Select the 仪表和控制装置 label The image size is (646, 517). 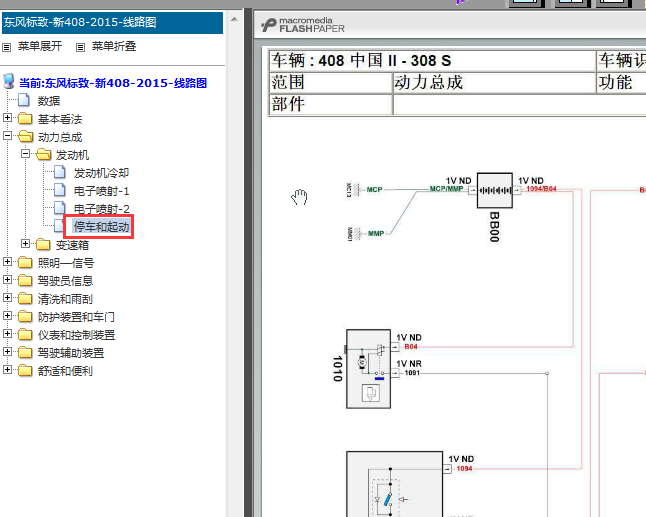(x=76, y=335)
